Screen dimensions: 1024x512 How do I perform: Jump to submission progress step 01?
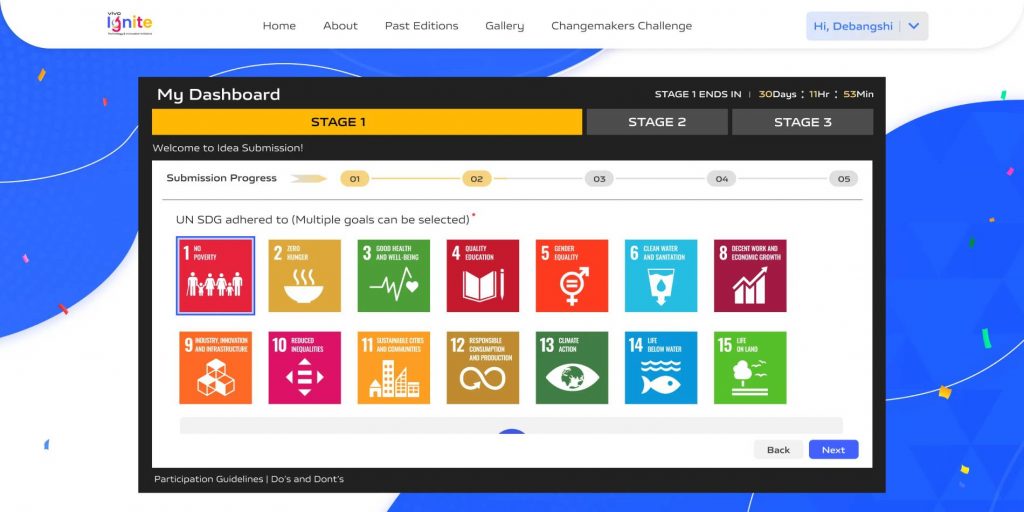[355, 179]
